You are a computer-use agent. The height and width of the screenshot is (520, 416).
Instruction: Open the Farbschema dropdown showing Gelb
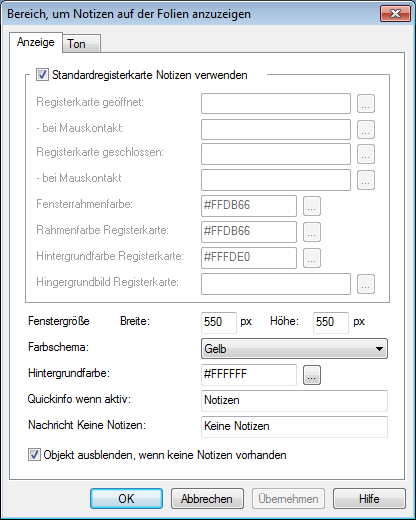294,349
